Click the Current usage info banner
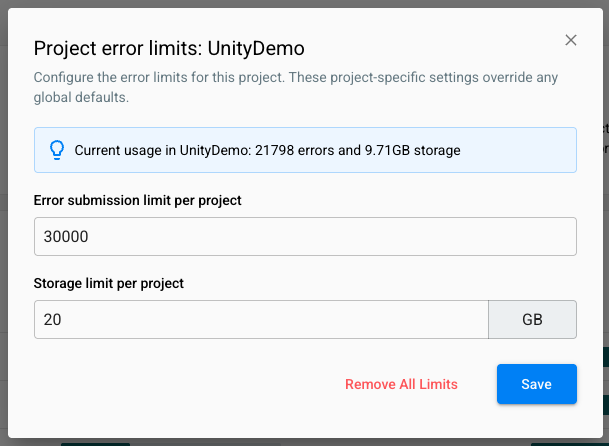 point(305,150)
